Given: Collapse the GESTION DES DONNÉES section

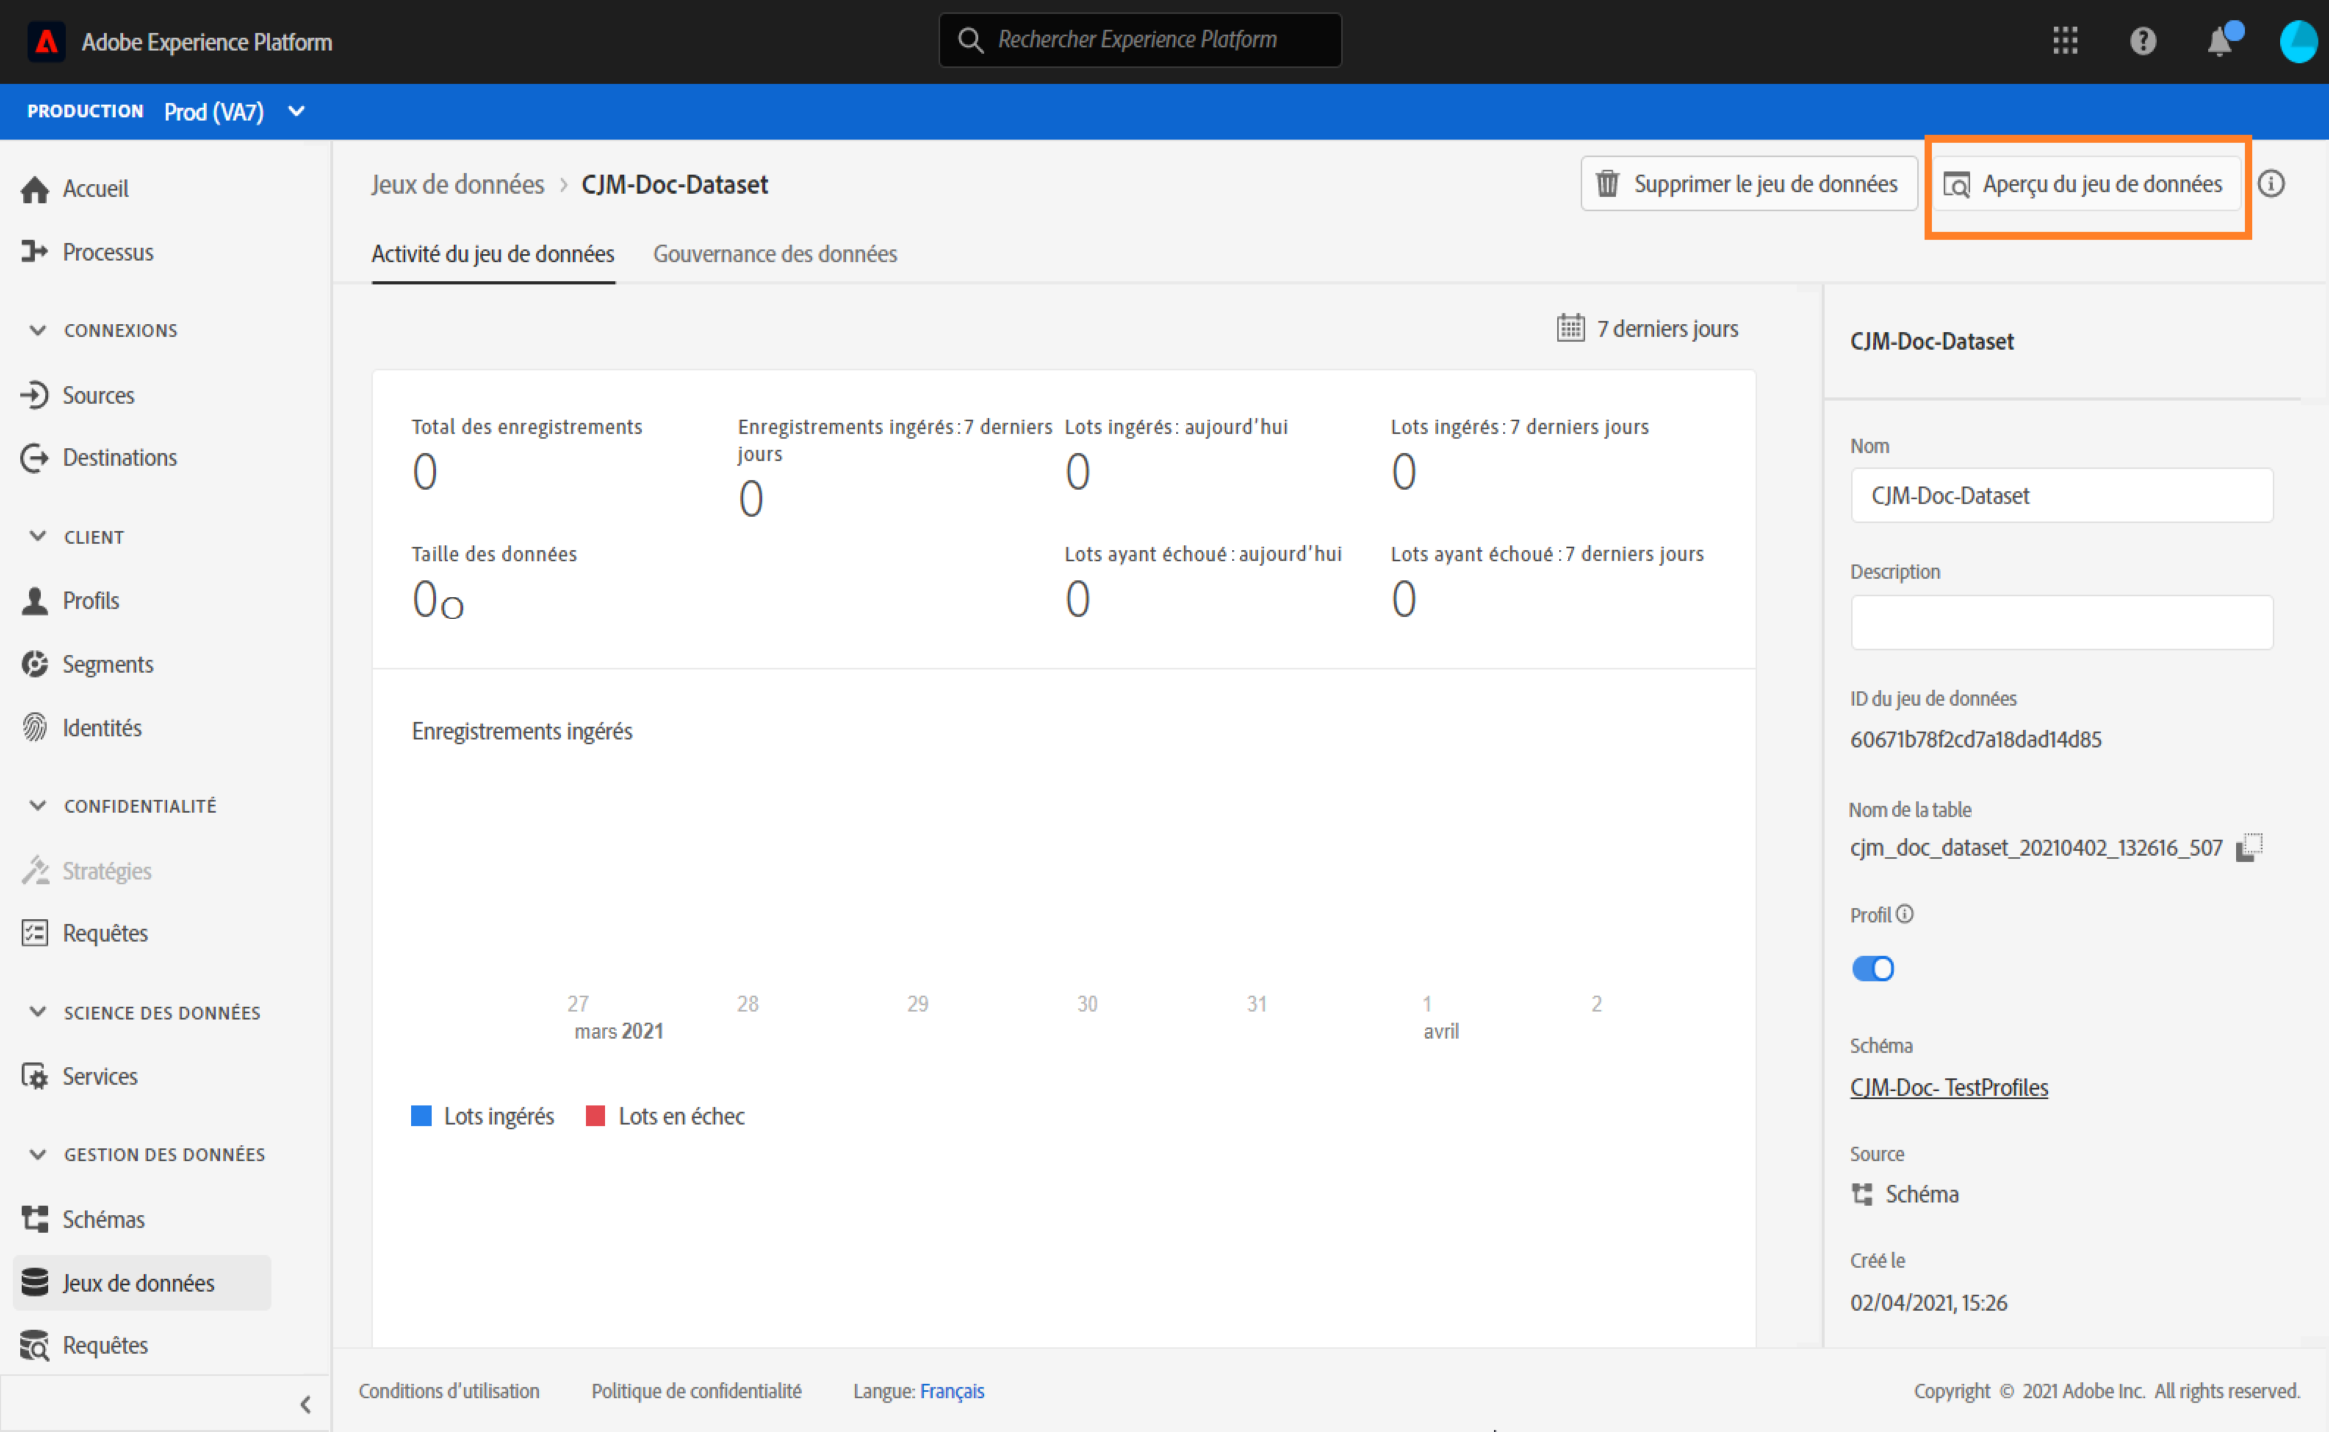Looking at the screenshot, I should 38,1154.
